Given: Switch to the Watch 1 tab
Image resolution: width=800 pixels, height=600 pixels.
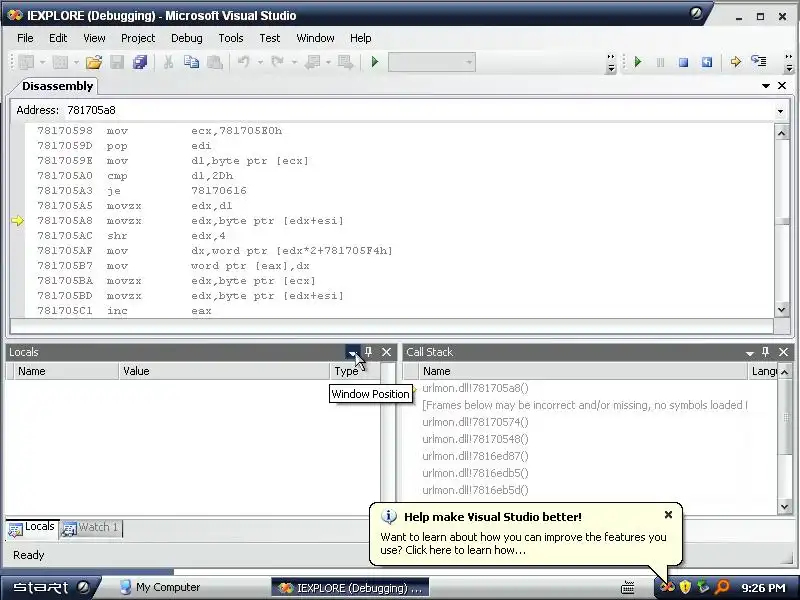Looking at the screenshot, I should pyautogui.click(x=91, y=528).
